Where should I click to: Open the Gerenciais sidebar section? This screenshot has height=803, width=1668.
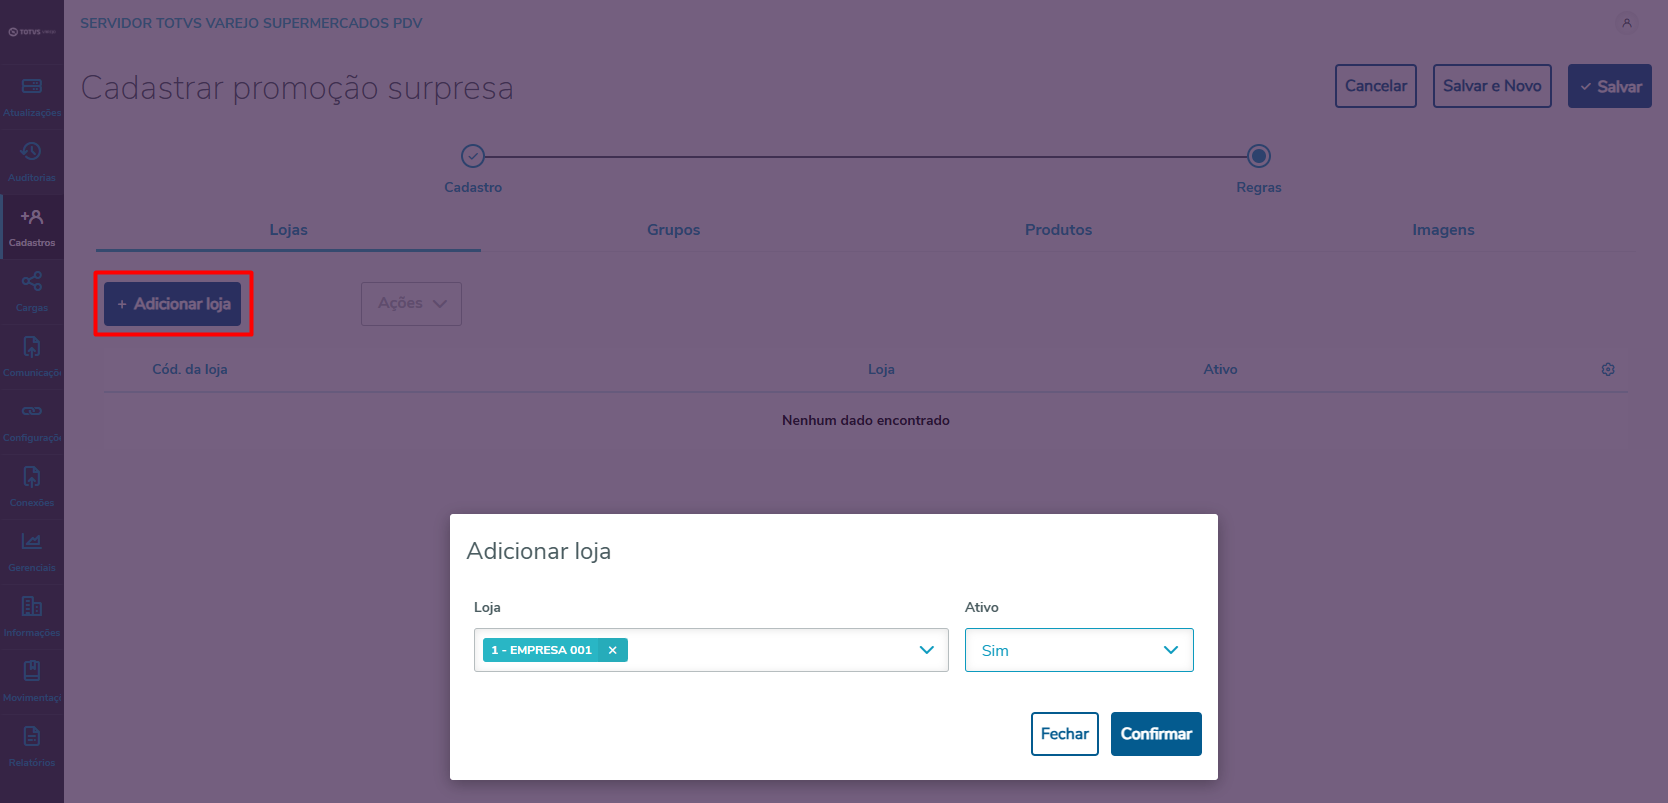click(x=32, y=553)
